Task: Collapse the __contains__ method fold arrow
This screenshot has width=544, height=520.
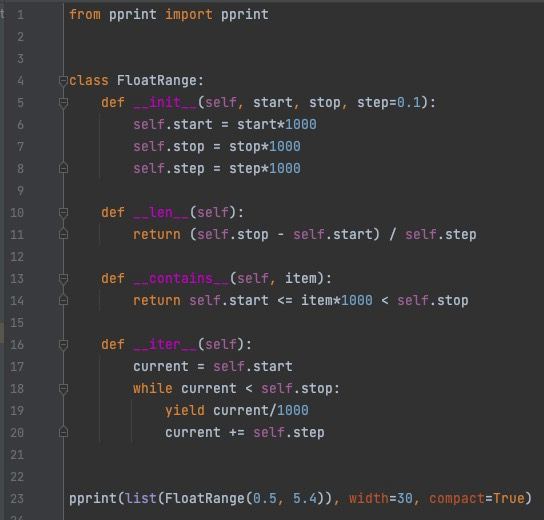Action: point(63,279)
